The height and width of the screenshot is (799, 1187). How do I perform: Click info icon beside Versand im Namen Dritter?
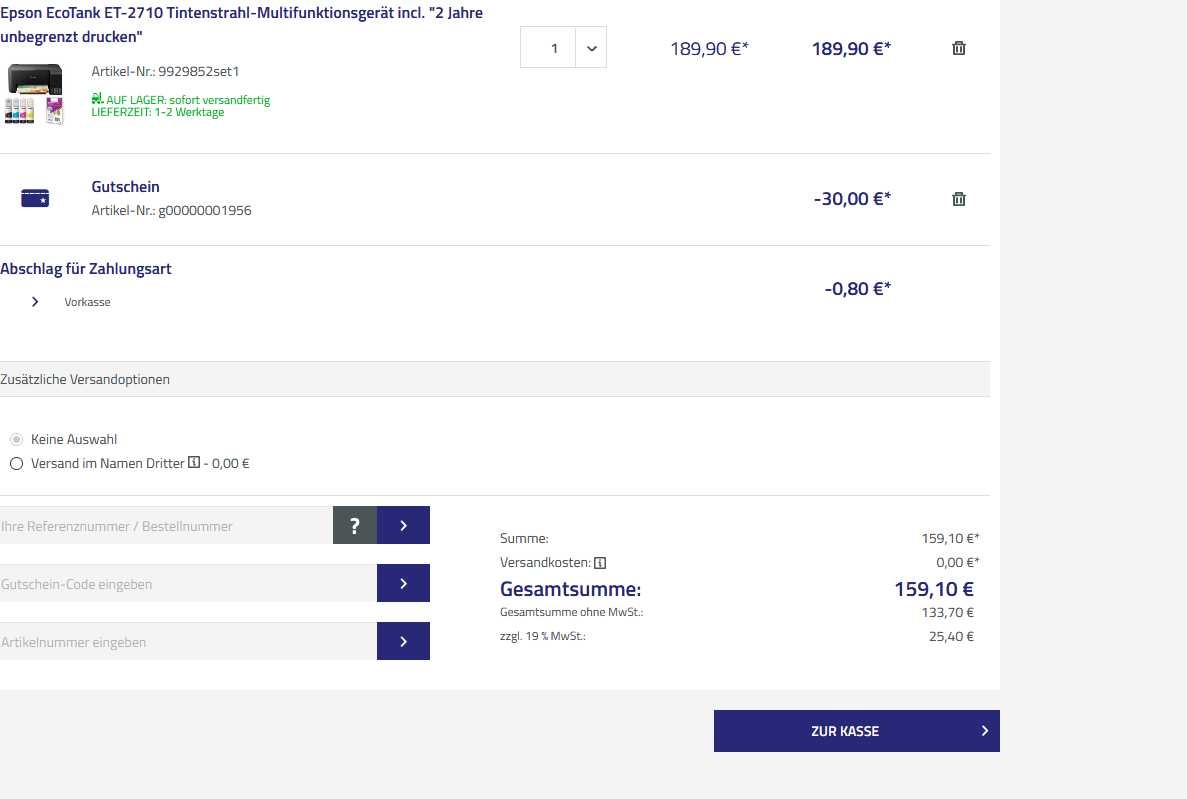pos(194,463)
